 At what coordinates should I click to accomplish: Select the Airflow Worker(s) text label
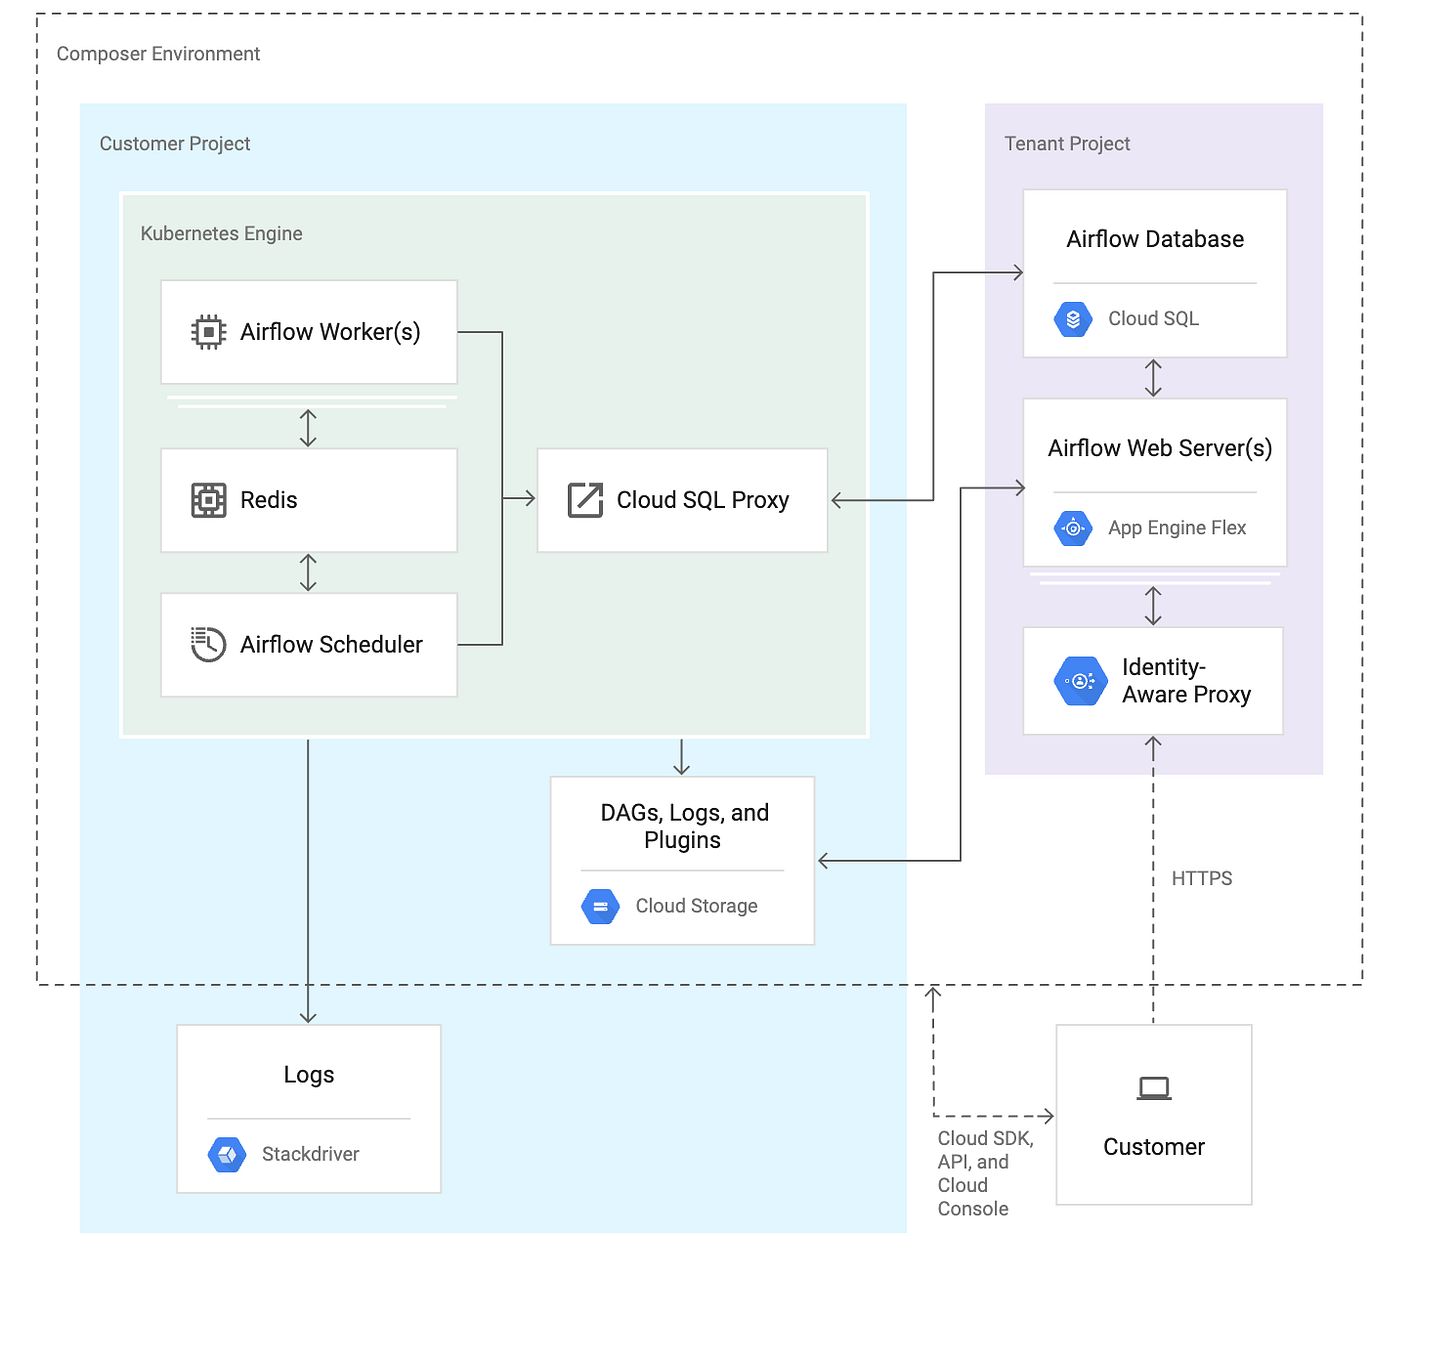pyautogui.click(x=330, y=332)
